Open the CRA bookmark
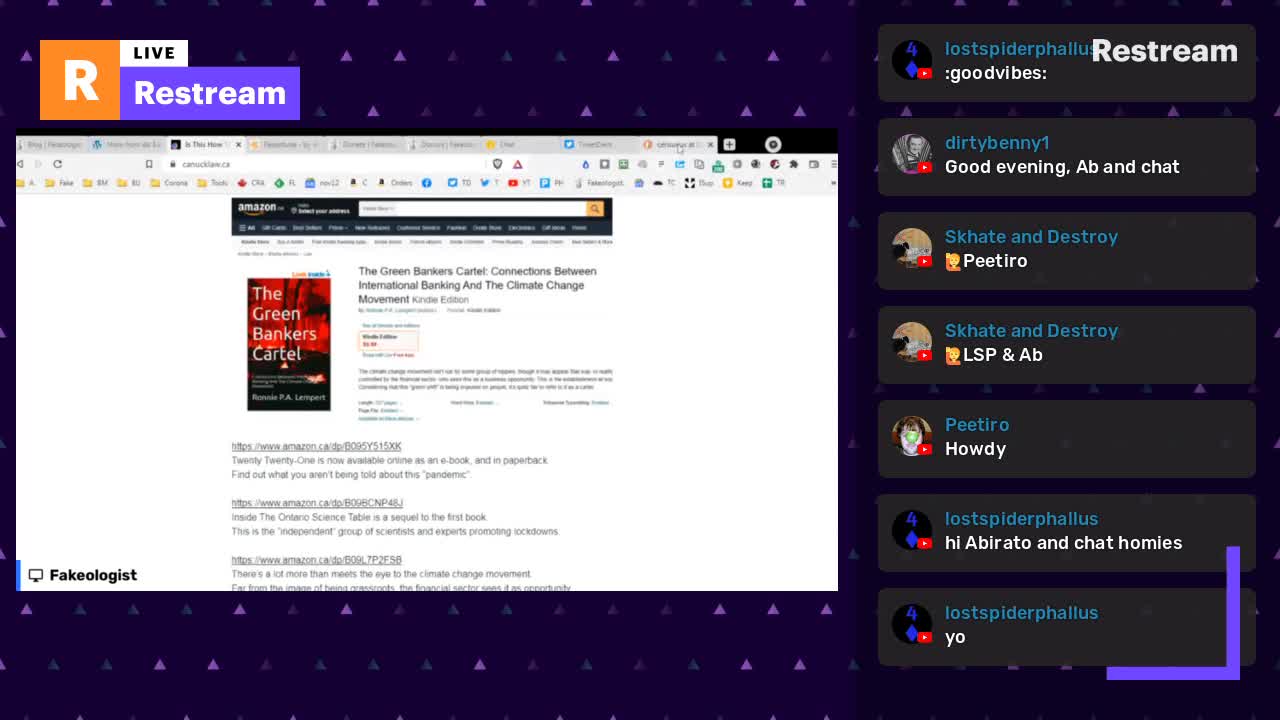 click(250, 183)
